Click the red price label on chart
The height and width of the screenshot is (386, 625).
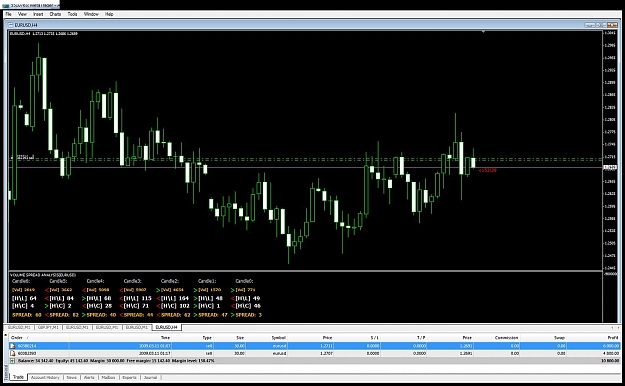[487, 170]
